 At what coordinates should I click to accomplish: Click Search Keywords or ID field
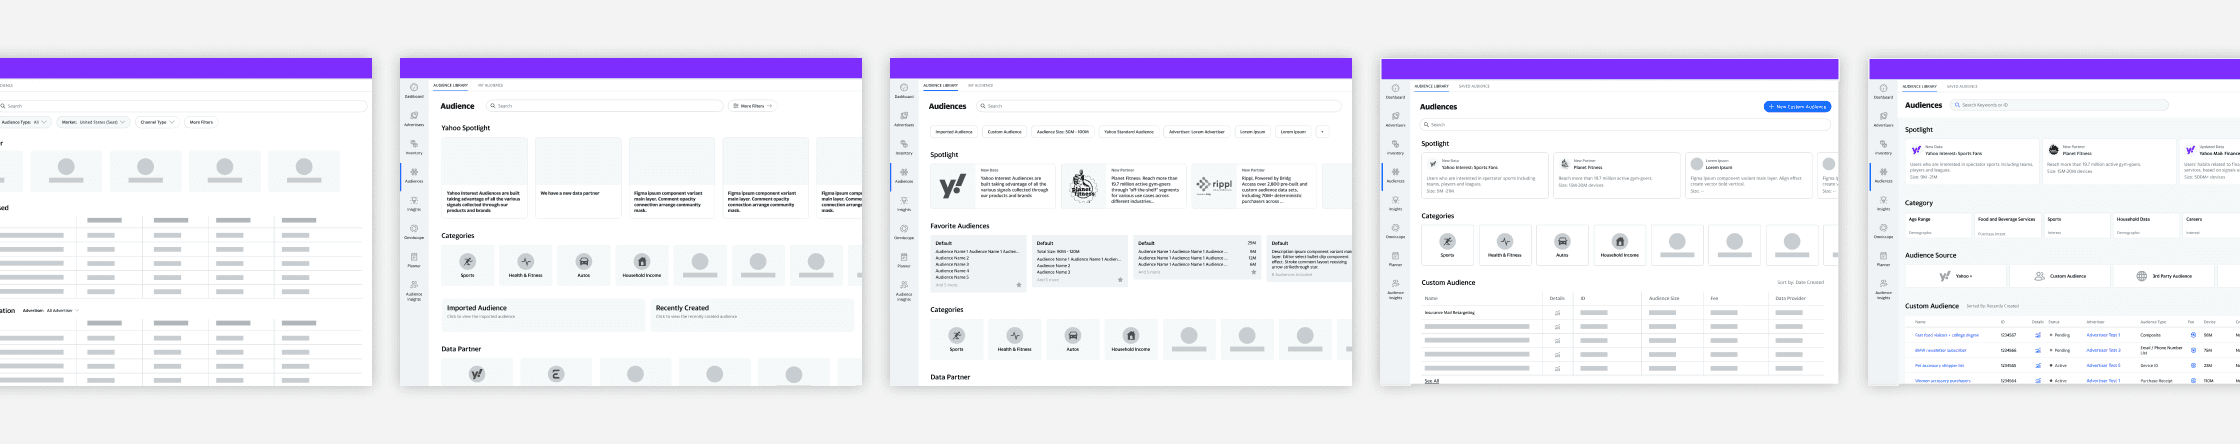(x=2061, y=104)
